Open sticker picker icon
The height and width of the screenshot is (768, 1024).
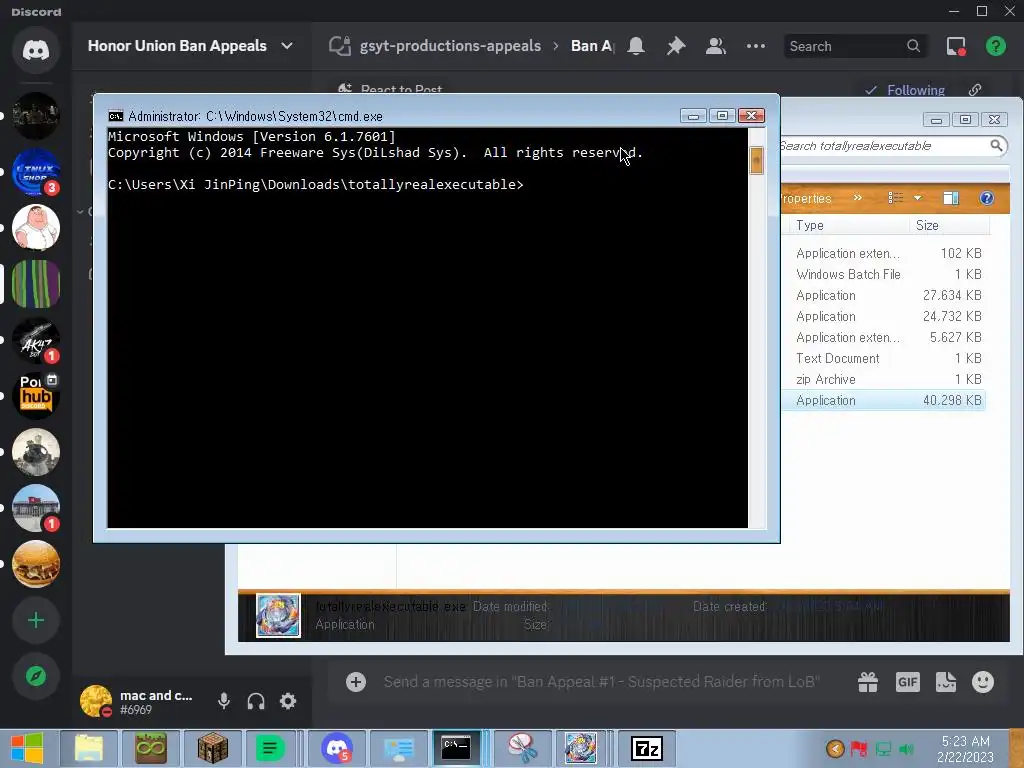click(946, 682)
